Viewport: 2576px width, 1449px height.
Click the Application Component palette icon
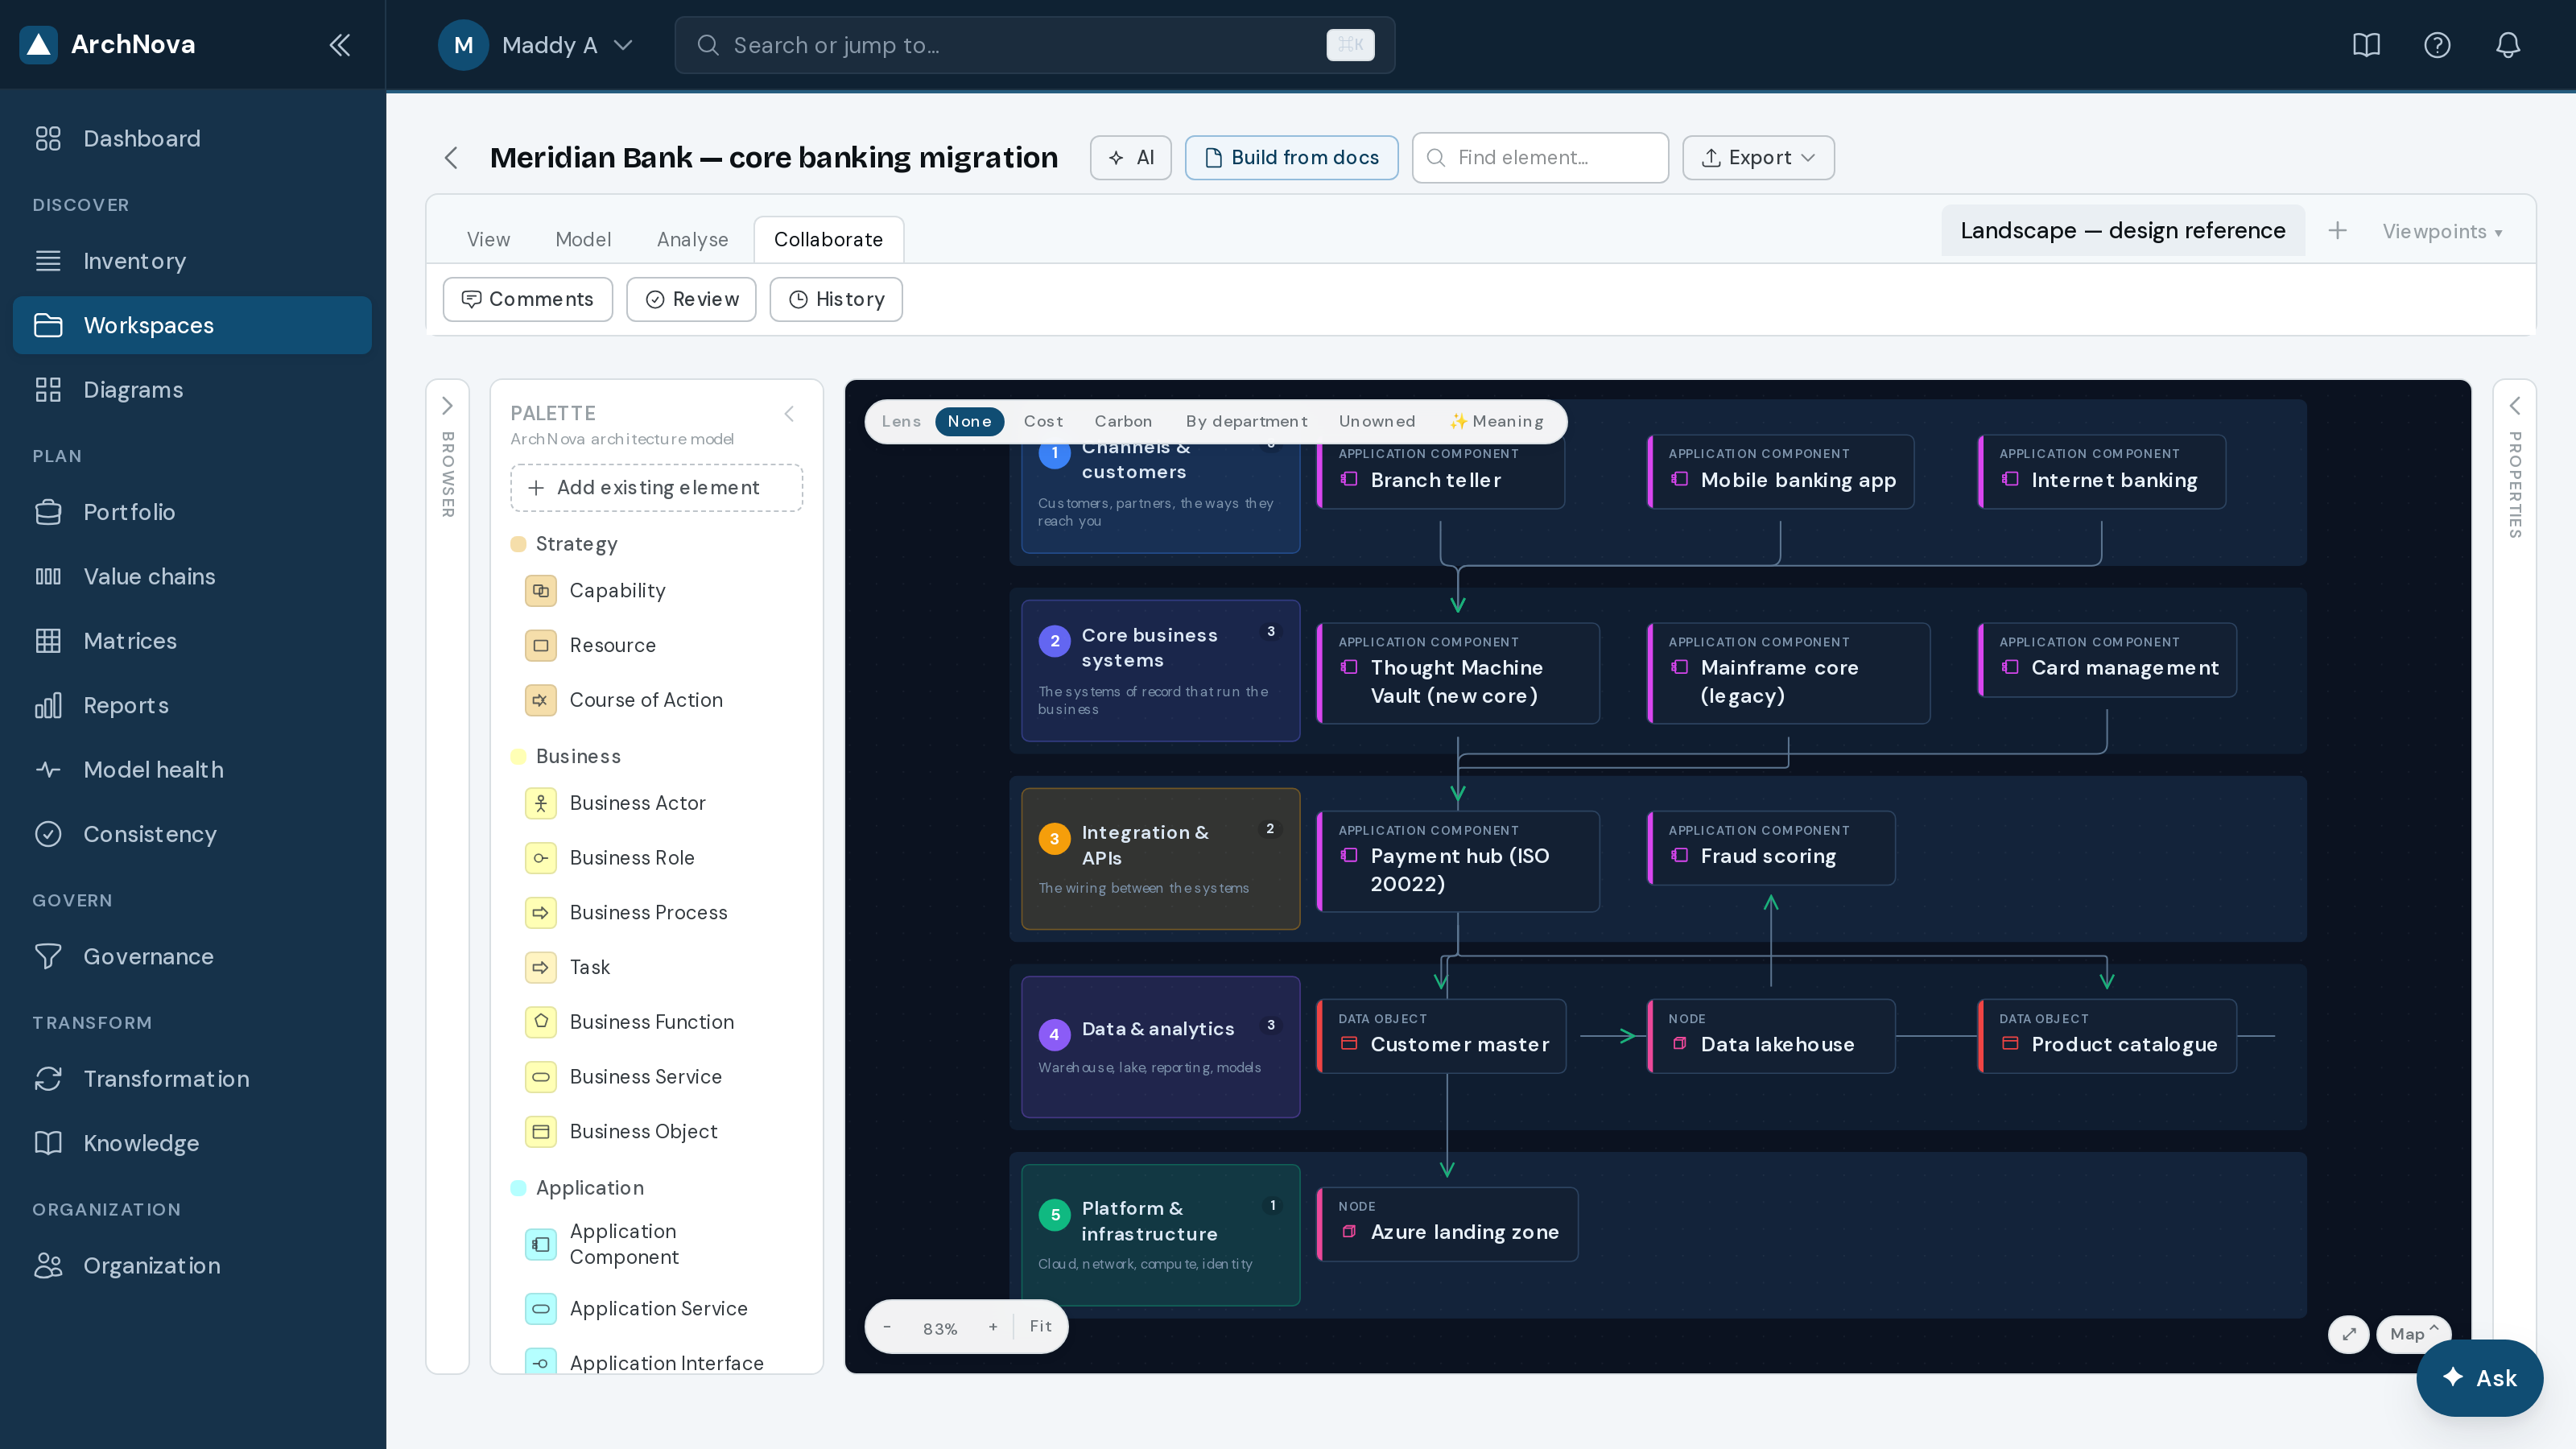[541, 1245]
